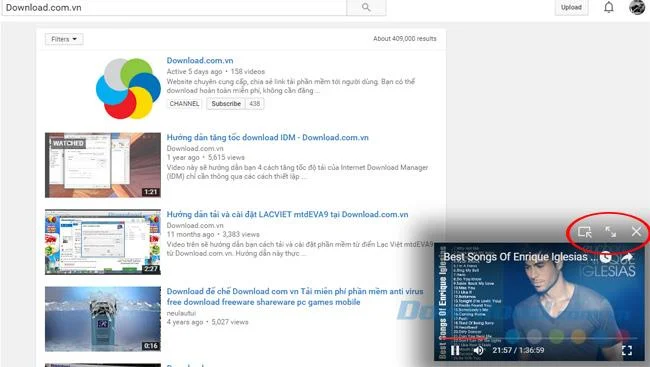Click the CHANNEL badge label
Screen dimensions: 650x367
click(184, 104)
